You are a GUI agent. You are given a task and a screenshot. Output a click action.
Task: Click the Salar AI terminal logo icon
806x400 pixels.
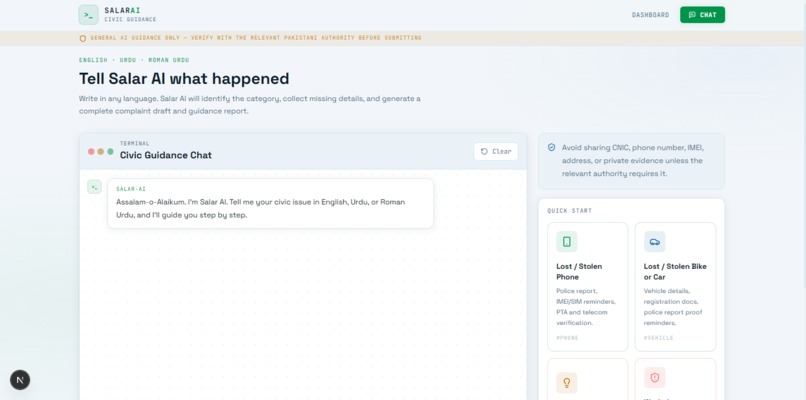click(88, 15)
